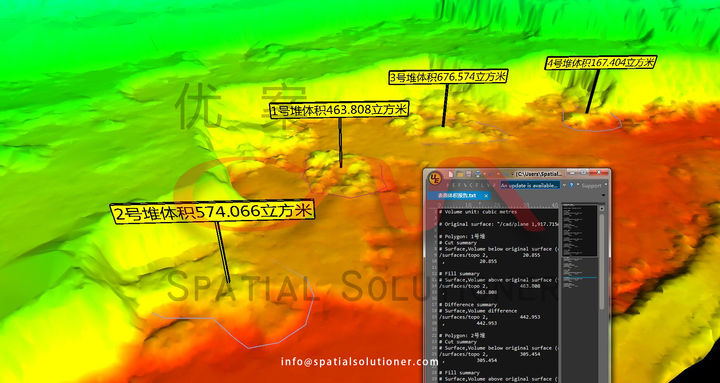Click the save disk icon in UltraEdit
The height and width of the screenshot is (383, 720).
pos(469,174)
